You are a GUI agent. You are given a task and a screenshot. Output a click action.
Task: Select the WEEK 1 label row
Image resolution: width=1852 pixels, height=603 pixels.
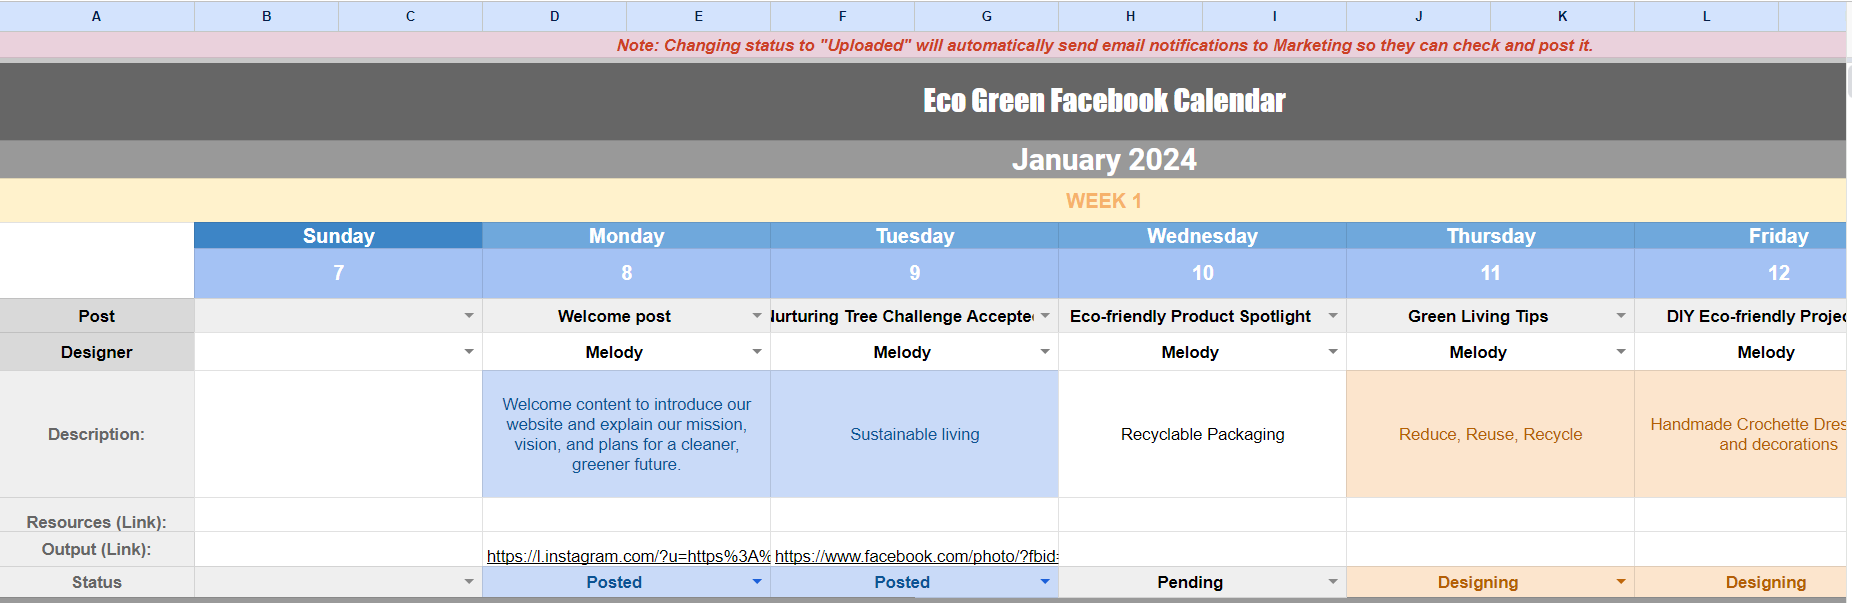click(x=1103, y=201)
